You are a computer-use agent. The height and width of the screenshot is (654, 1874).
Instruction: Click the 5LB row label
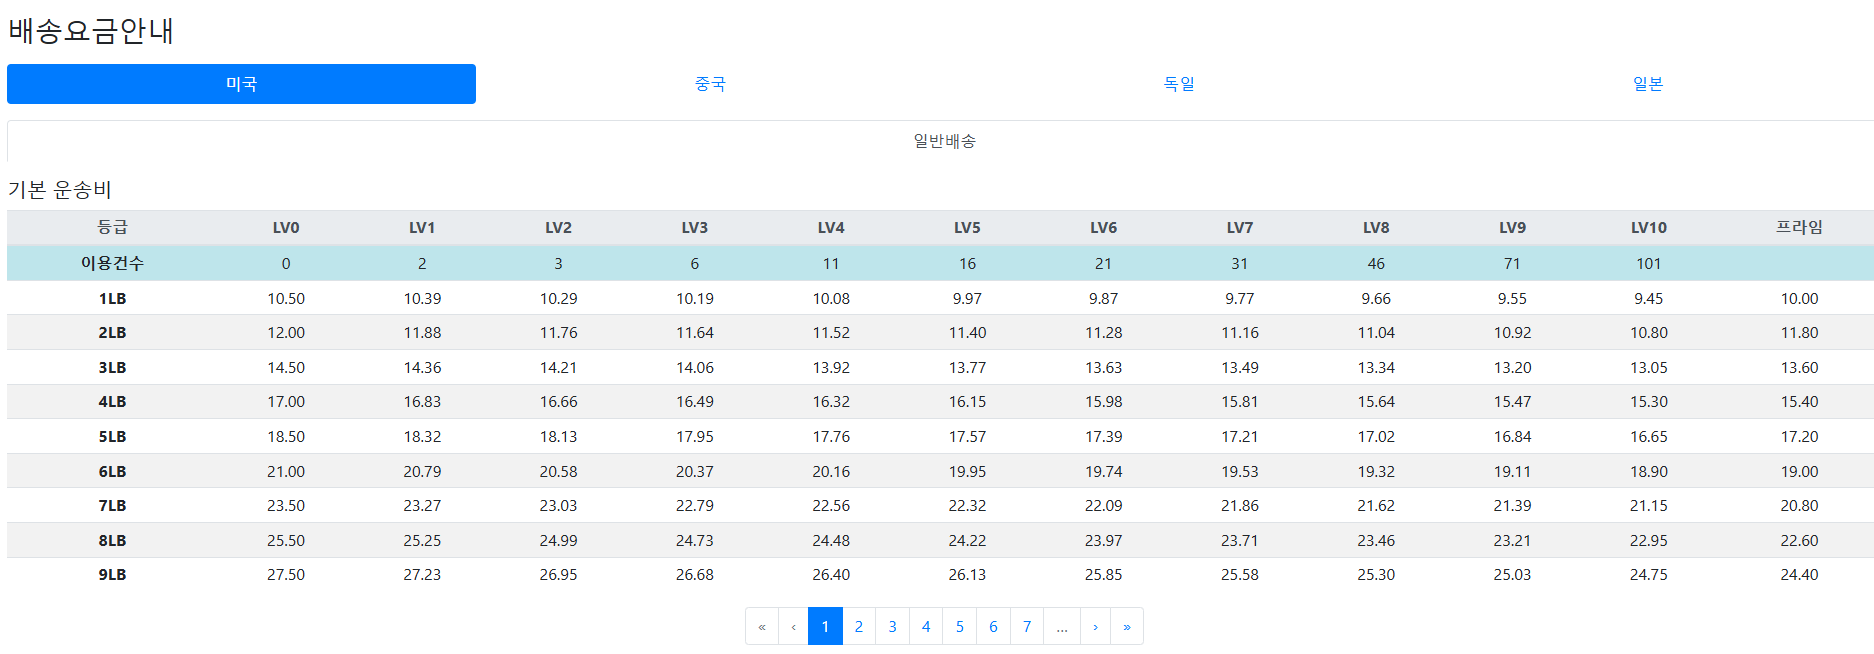(x=112, y=436)
